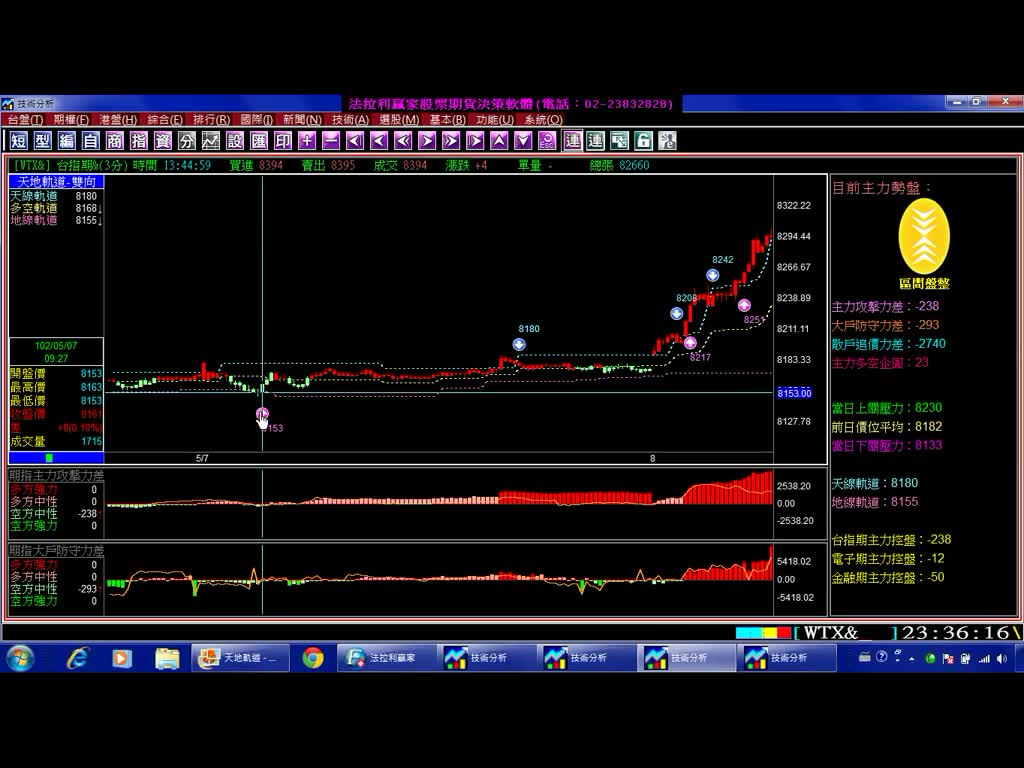This screenshot has width=1024, height=768.
Task: Click the 編 toolbar icon
Action: pyautogui.click(x=67, y=140)
